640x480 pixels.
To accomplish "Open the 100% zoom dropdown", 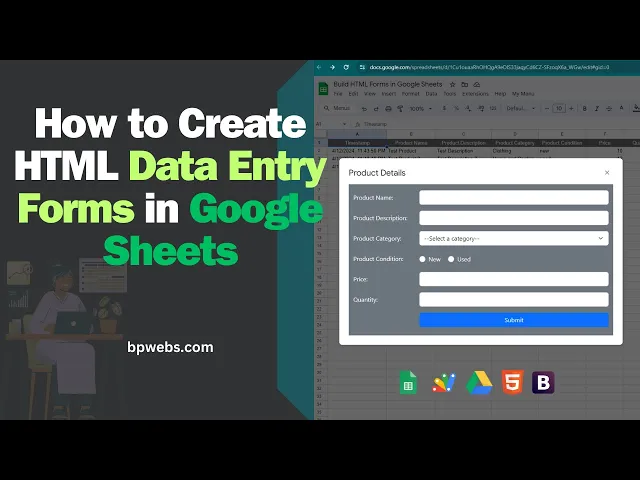I will click(x=421, y=109).
